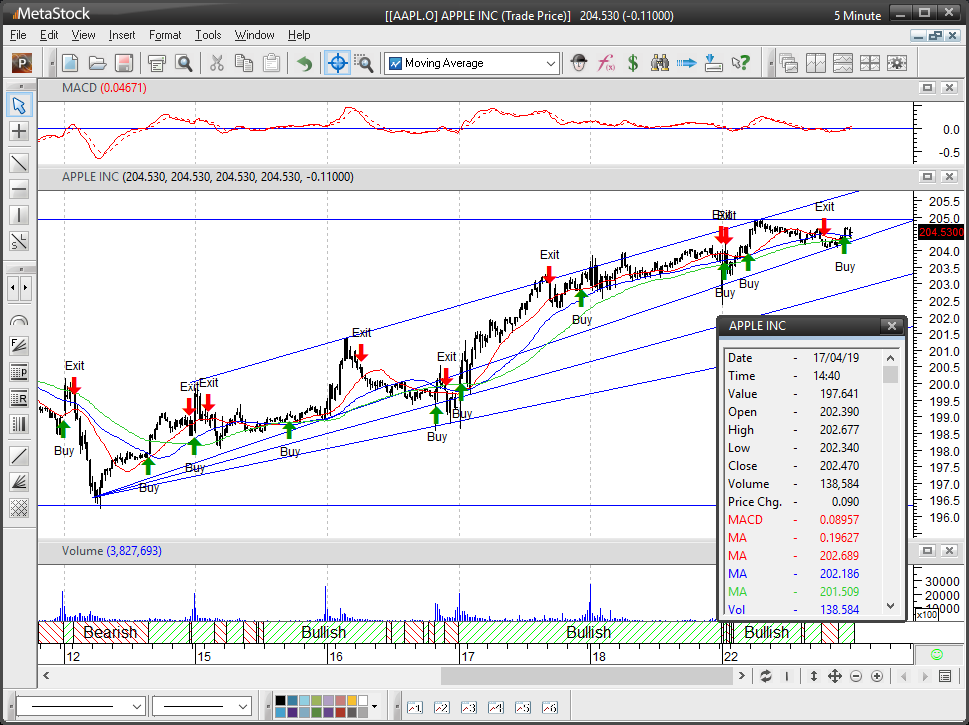Select the vertical line tool
Viewport: 969px width, 725px height.
click(19, 215)
